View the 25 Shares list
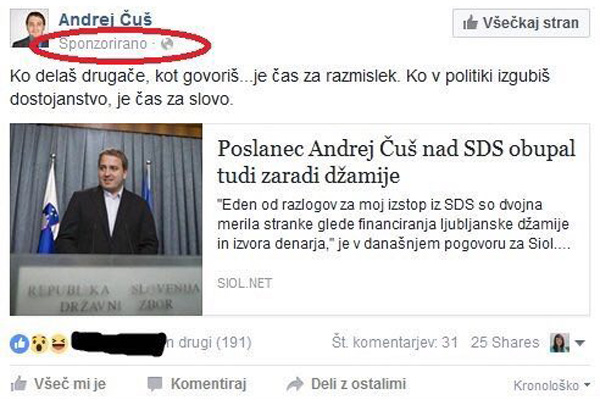The height and width of the screenshot is (400, 600). tap(505, 342)
